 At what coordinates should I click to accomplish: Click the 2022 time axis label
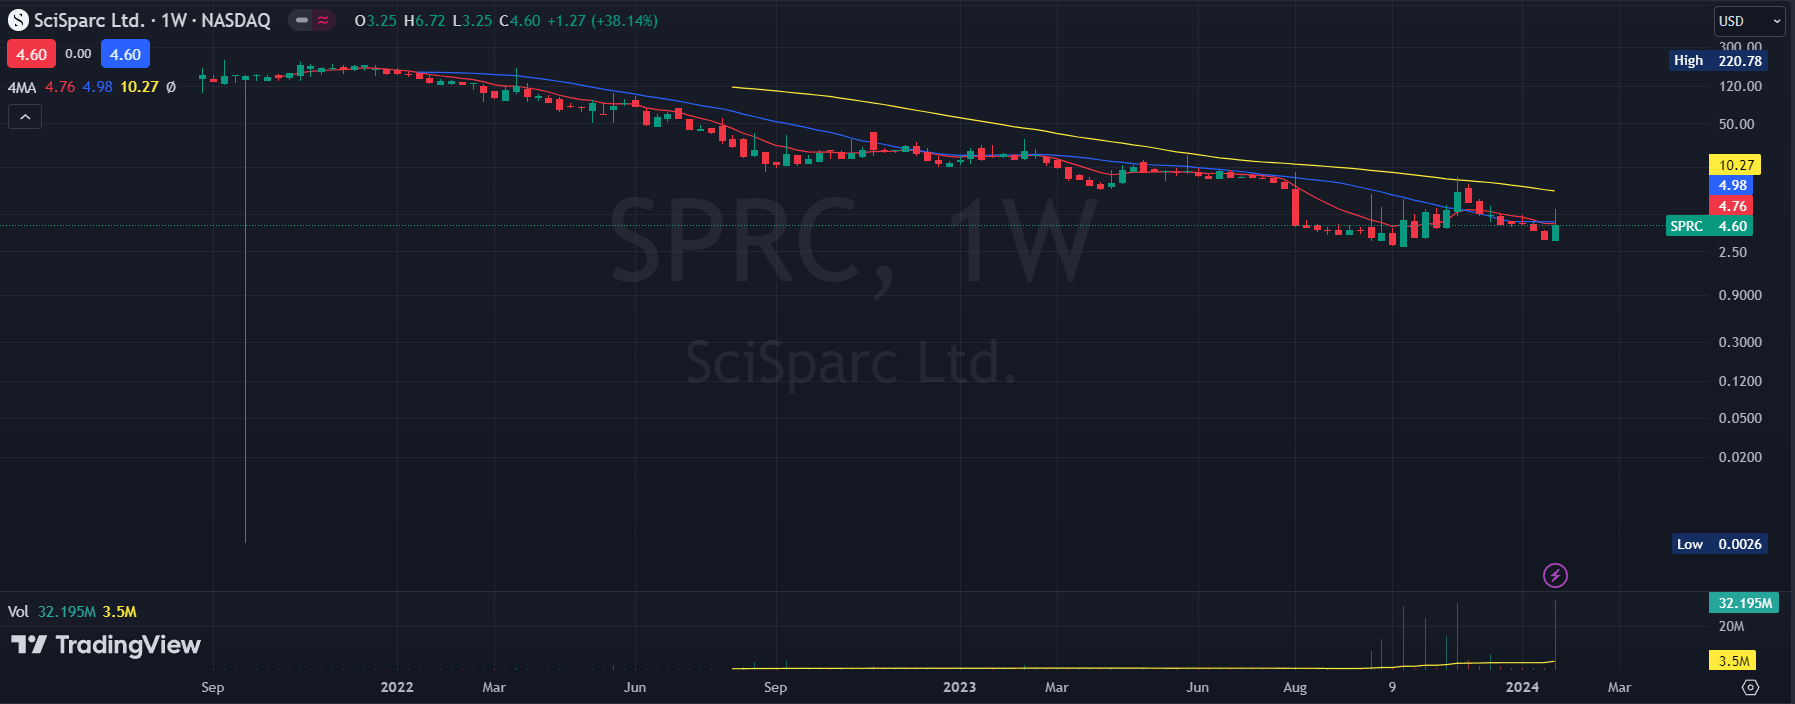point(397,687)
